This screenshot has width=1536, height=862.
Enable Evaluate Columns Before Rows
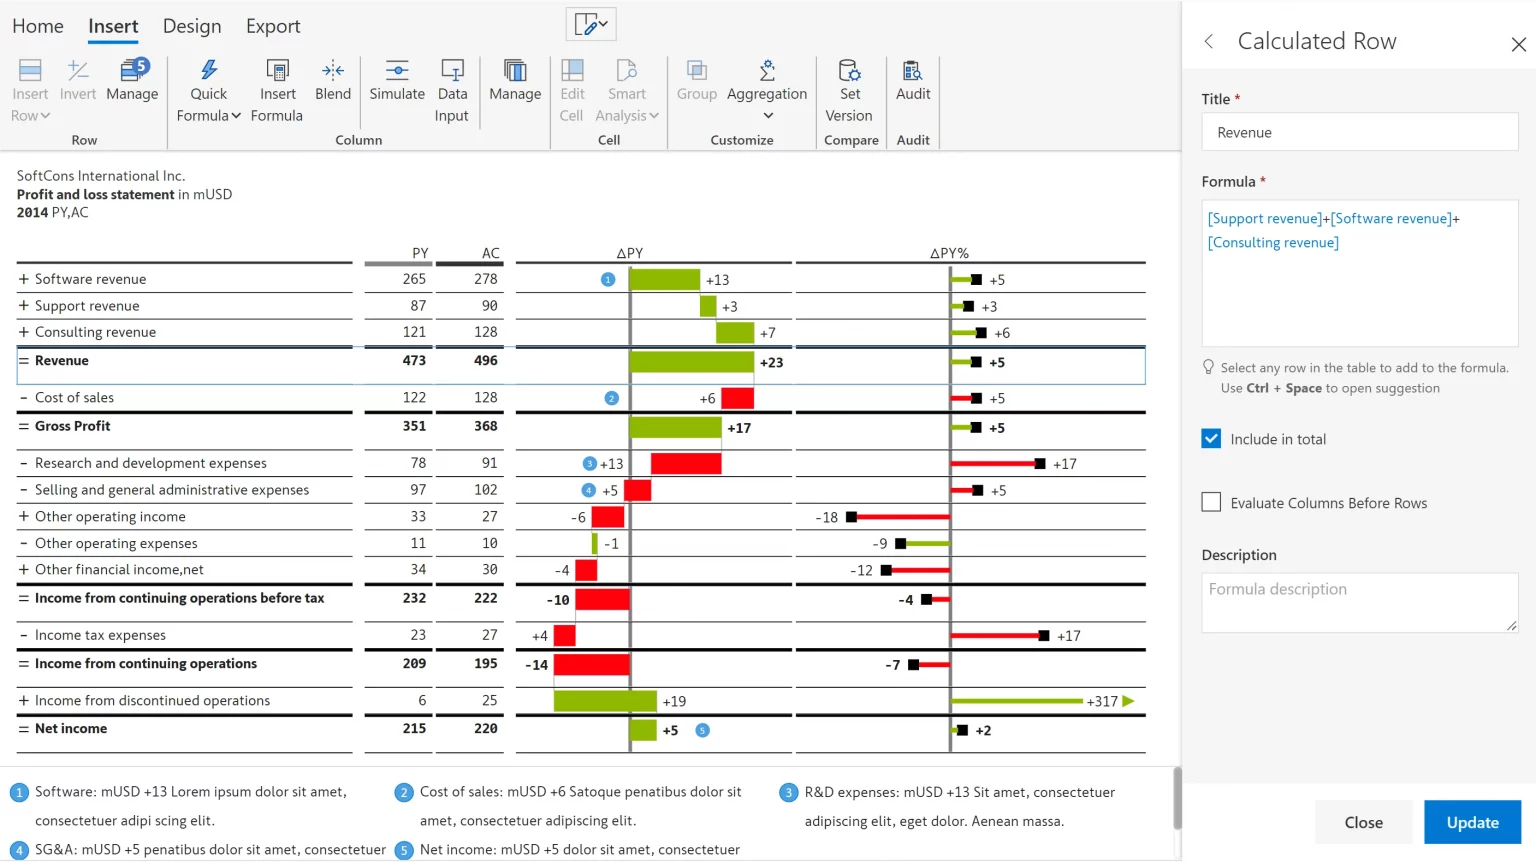click(x=1211, y=503)
